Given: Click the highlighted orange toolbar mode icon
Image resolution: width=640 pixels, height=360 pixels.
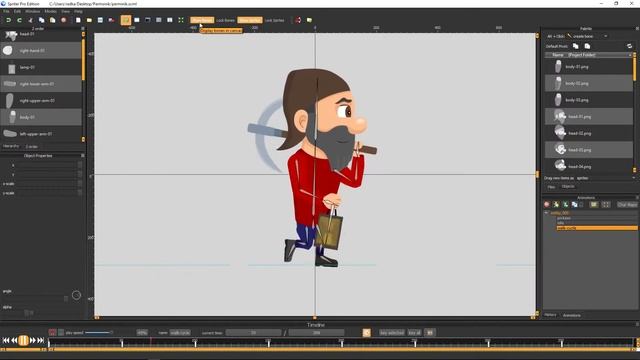Looking at the screenshot, I should pyautogui.click(x=126, y=20).
